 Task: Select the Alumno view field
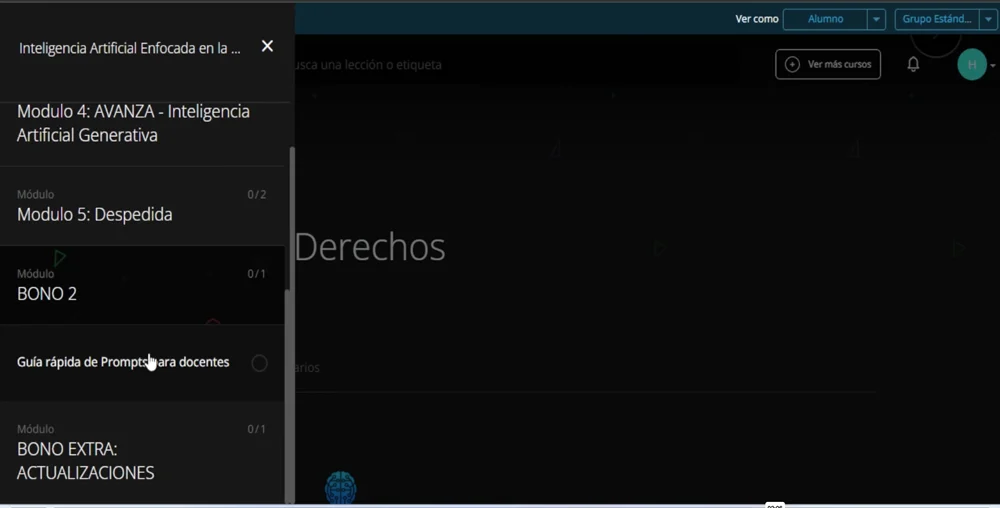tap(825, 19)
